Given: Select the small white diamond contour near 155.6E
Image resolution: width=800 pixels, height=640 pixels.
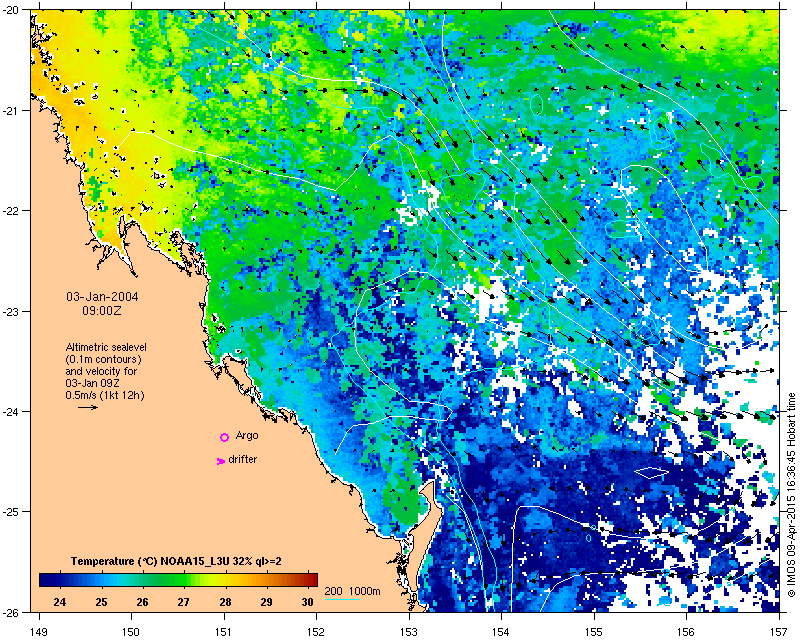Looking at the screenshot, I should pos(652,473).
